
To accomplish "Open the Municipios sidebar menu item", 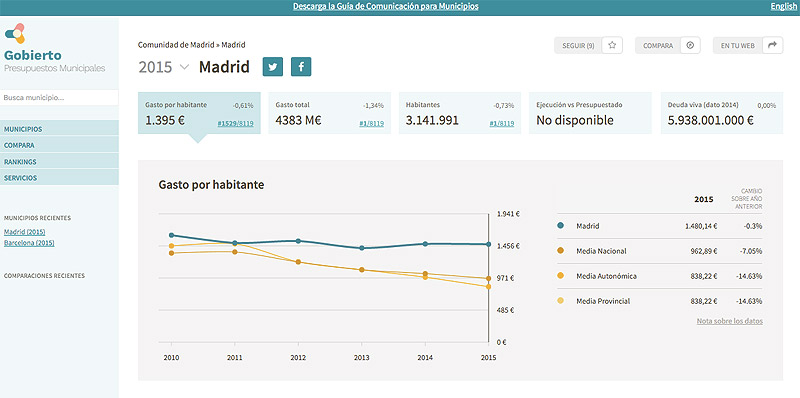I will coord(59,129).
